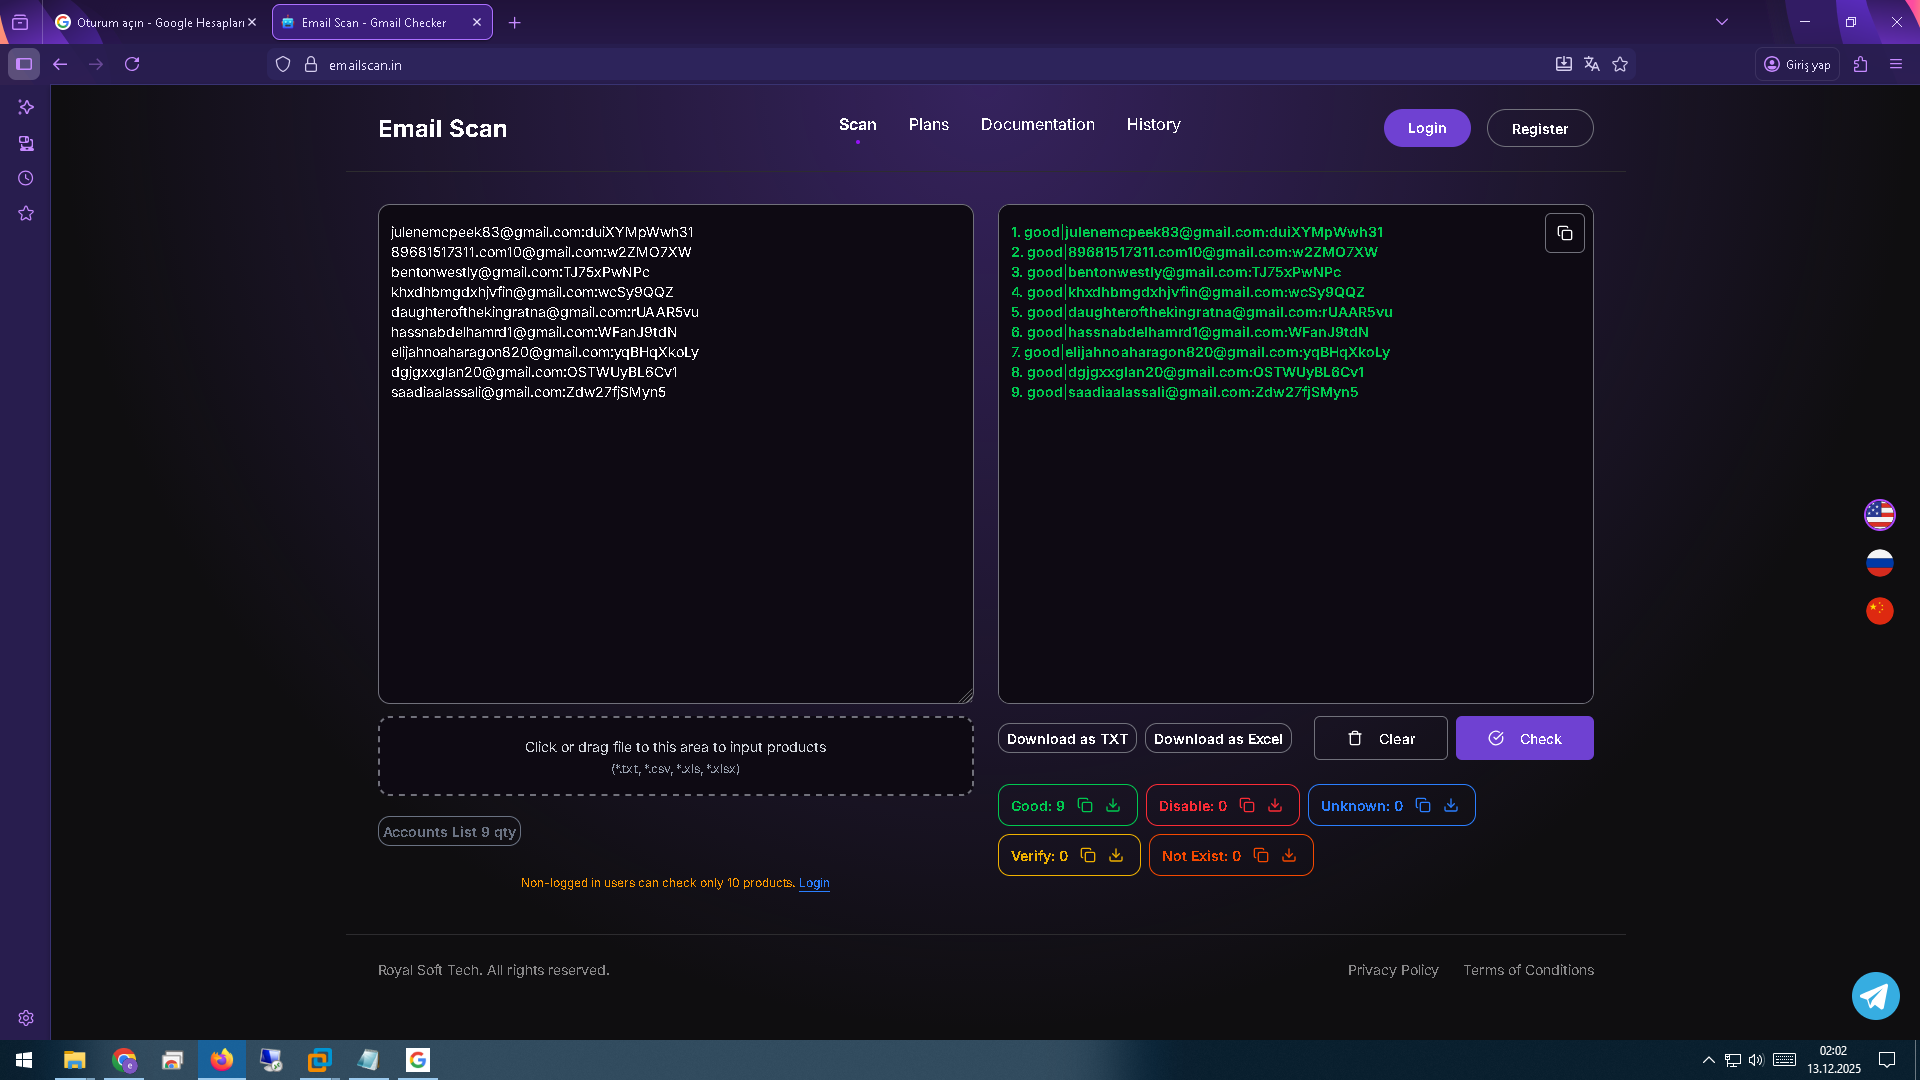Click the purple Login button
The image size is (1920, 1080).
[1427, 128]
